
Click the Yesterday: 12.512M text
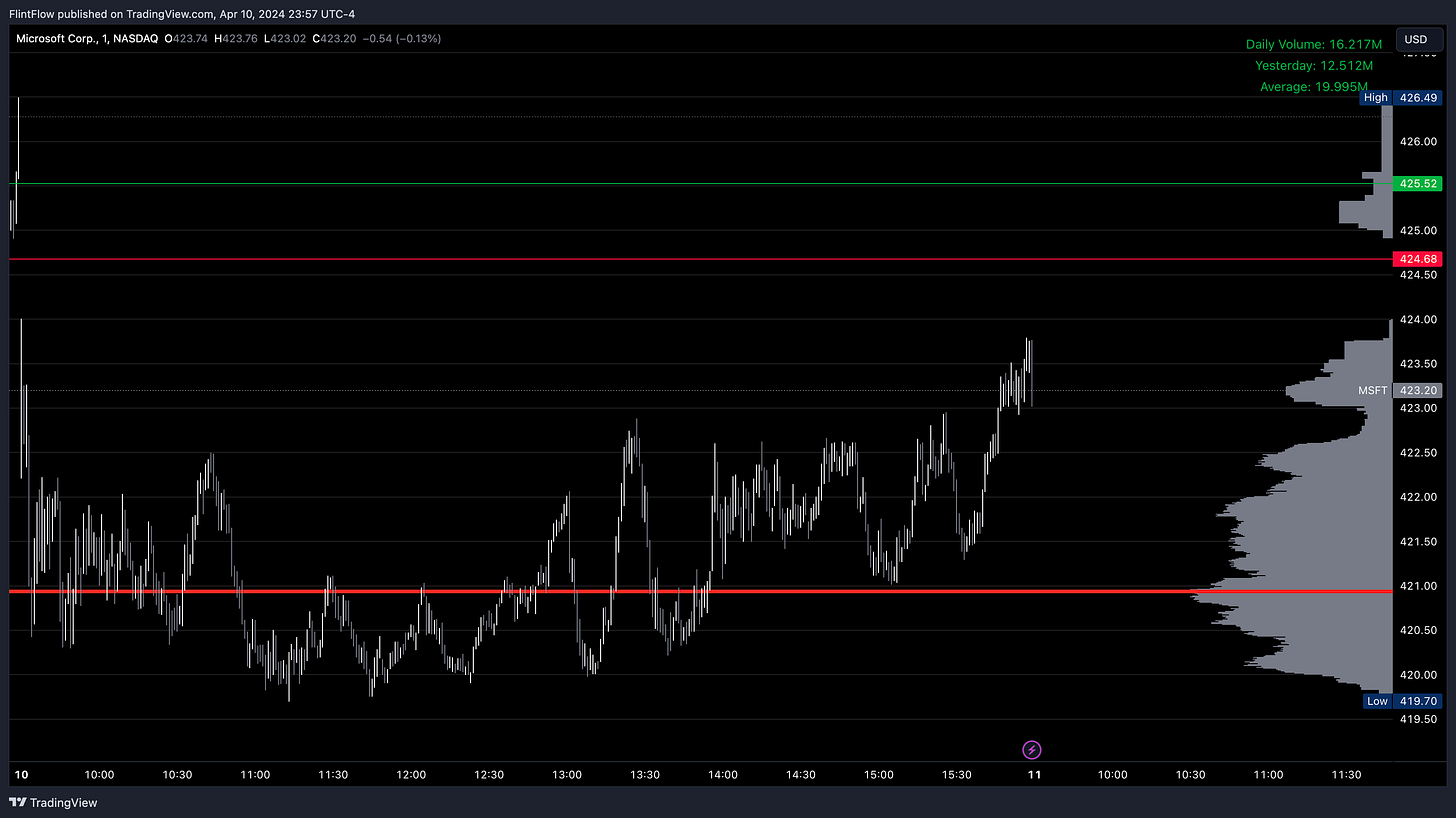1314,65
